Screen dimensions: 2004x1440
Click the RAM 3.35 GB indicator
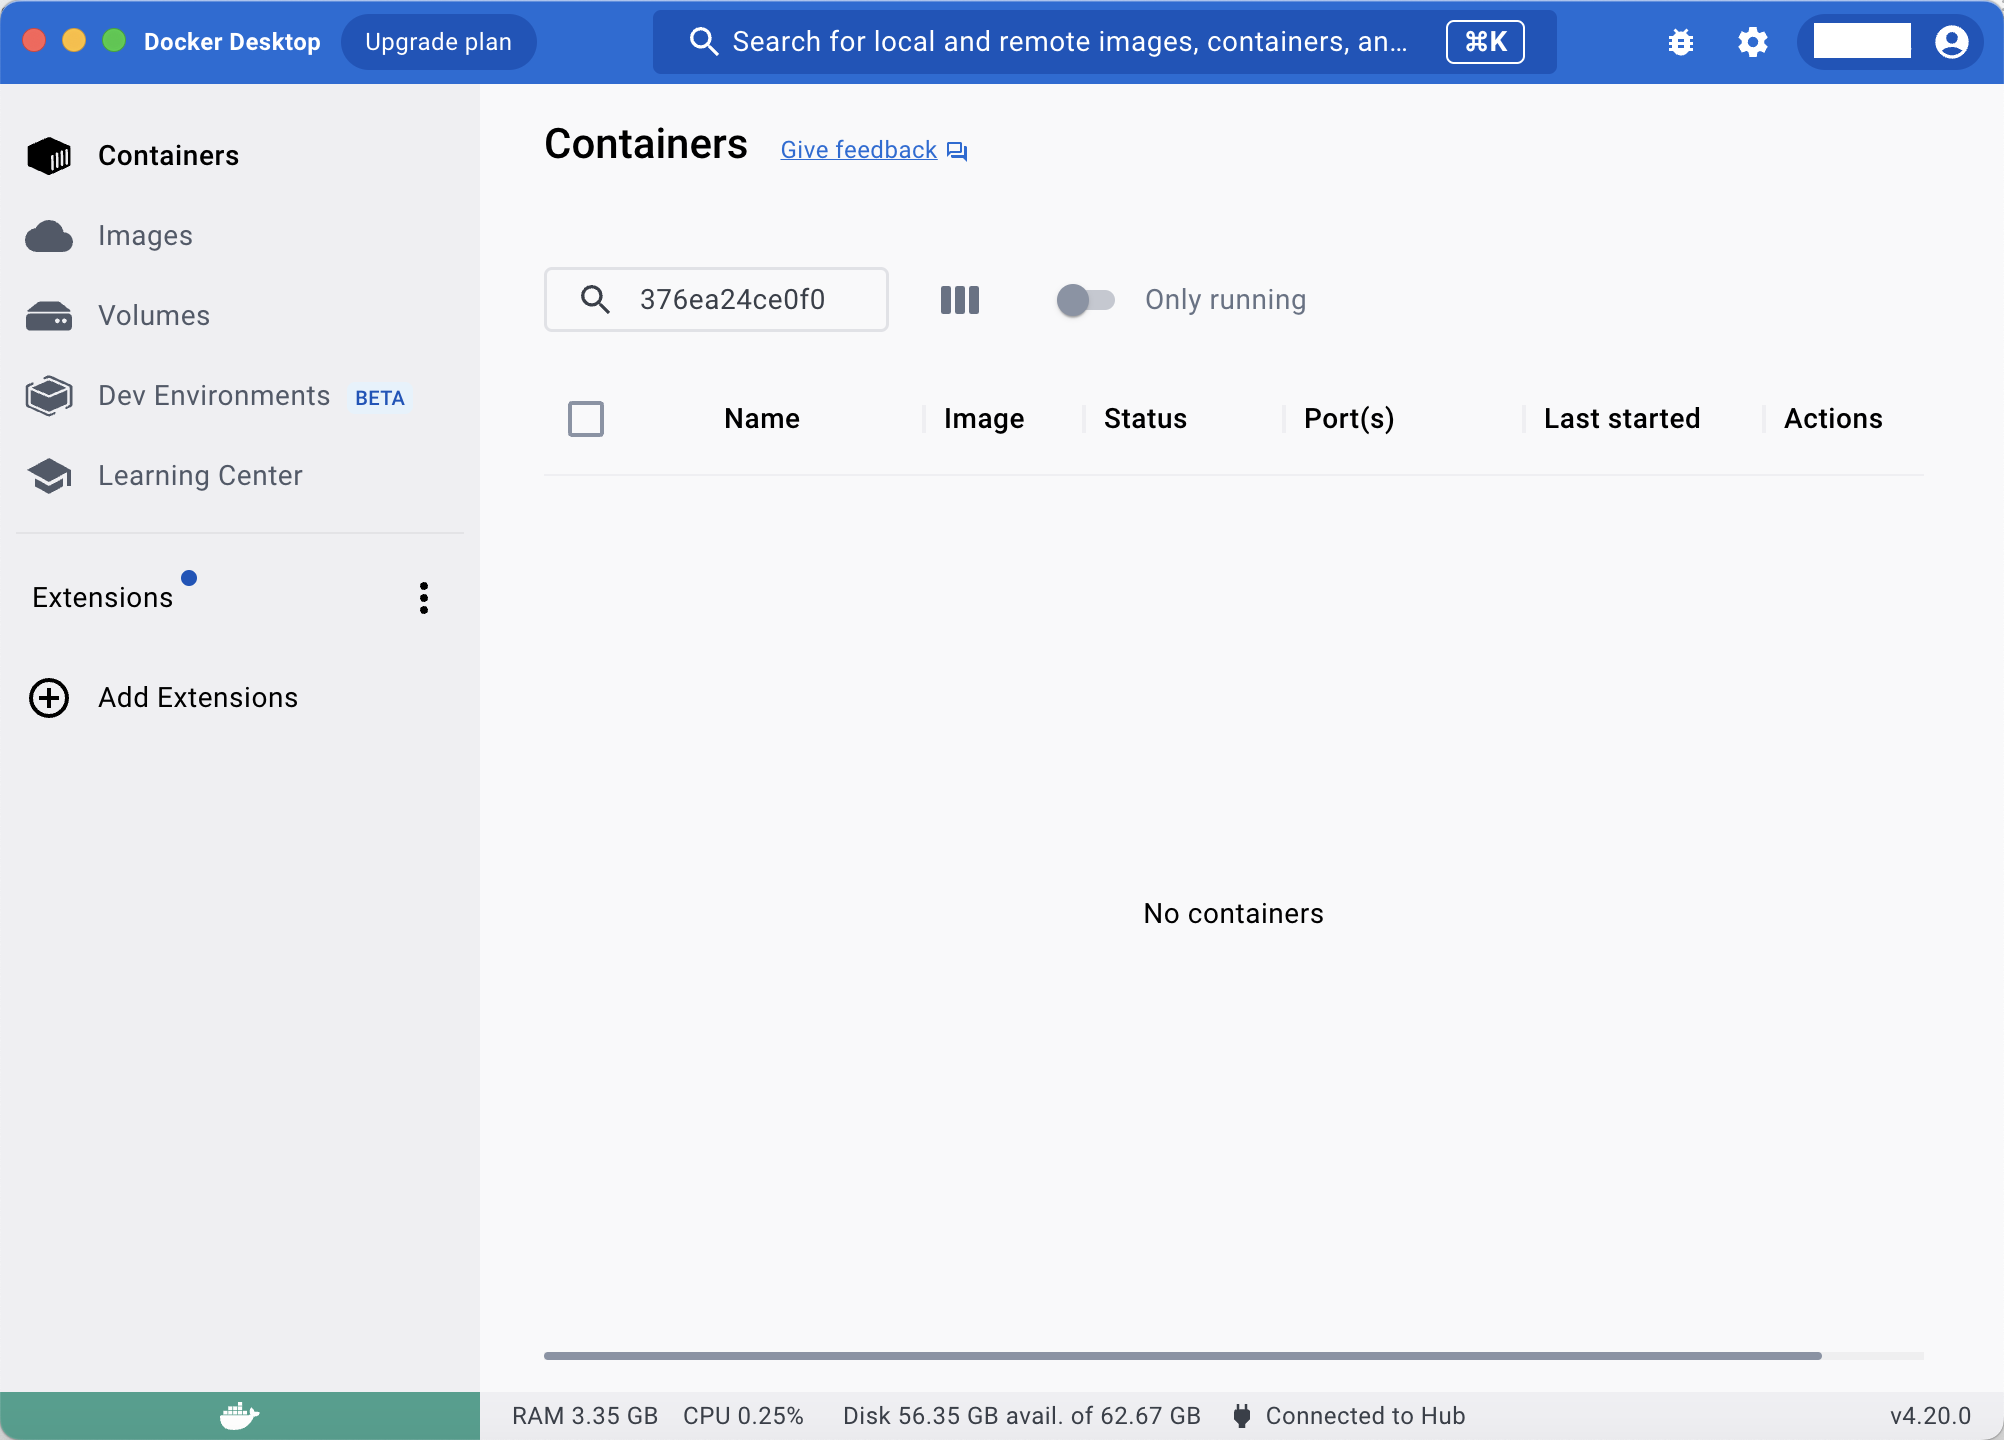coord(585,1416)
